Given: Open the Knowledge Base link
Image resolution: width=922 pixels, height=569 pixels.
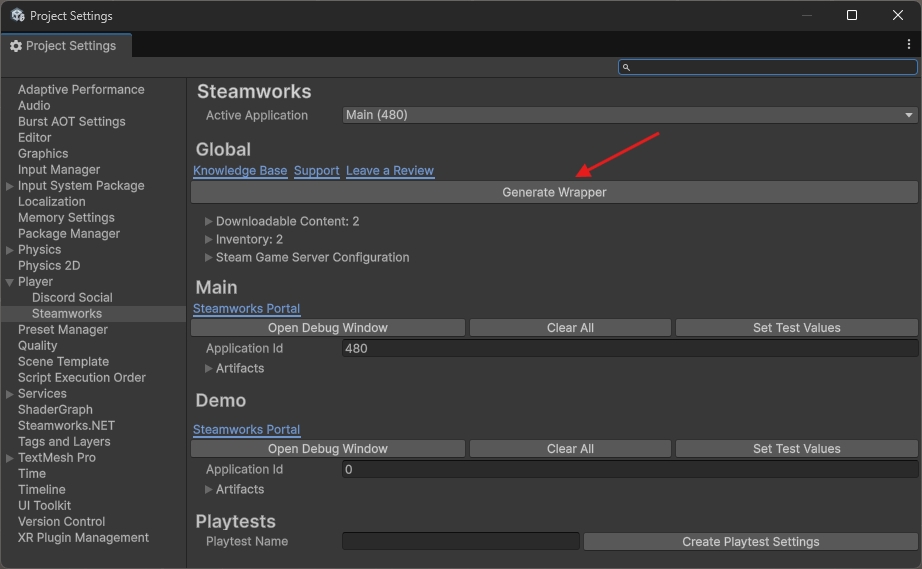Looking at the screenshot, I should [x=240, y=171].
